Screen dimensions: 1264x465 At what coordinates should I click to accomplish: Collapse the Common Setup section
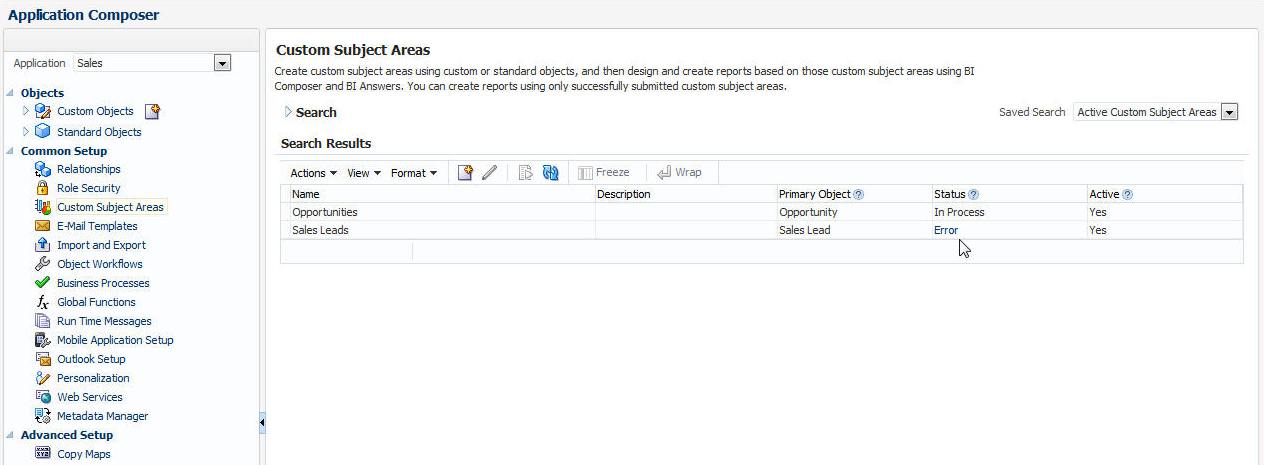coord(12,151)
